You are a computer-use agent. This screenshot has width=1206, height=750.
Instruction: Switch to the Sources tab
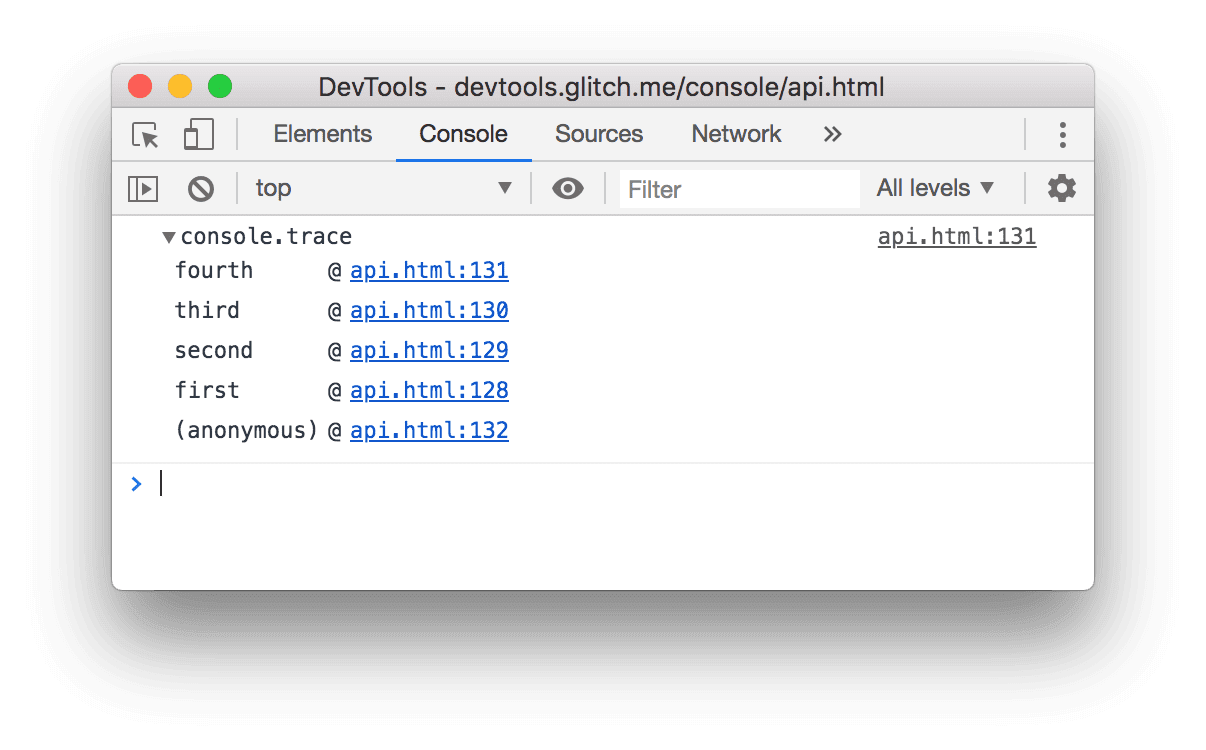click(x=598, y=134)
